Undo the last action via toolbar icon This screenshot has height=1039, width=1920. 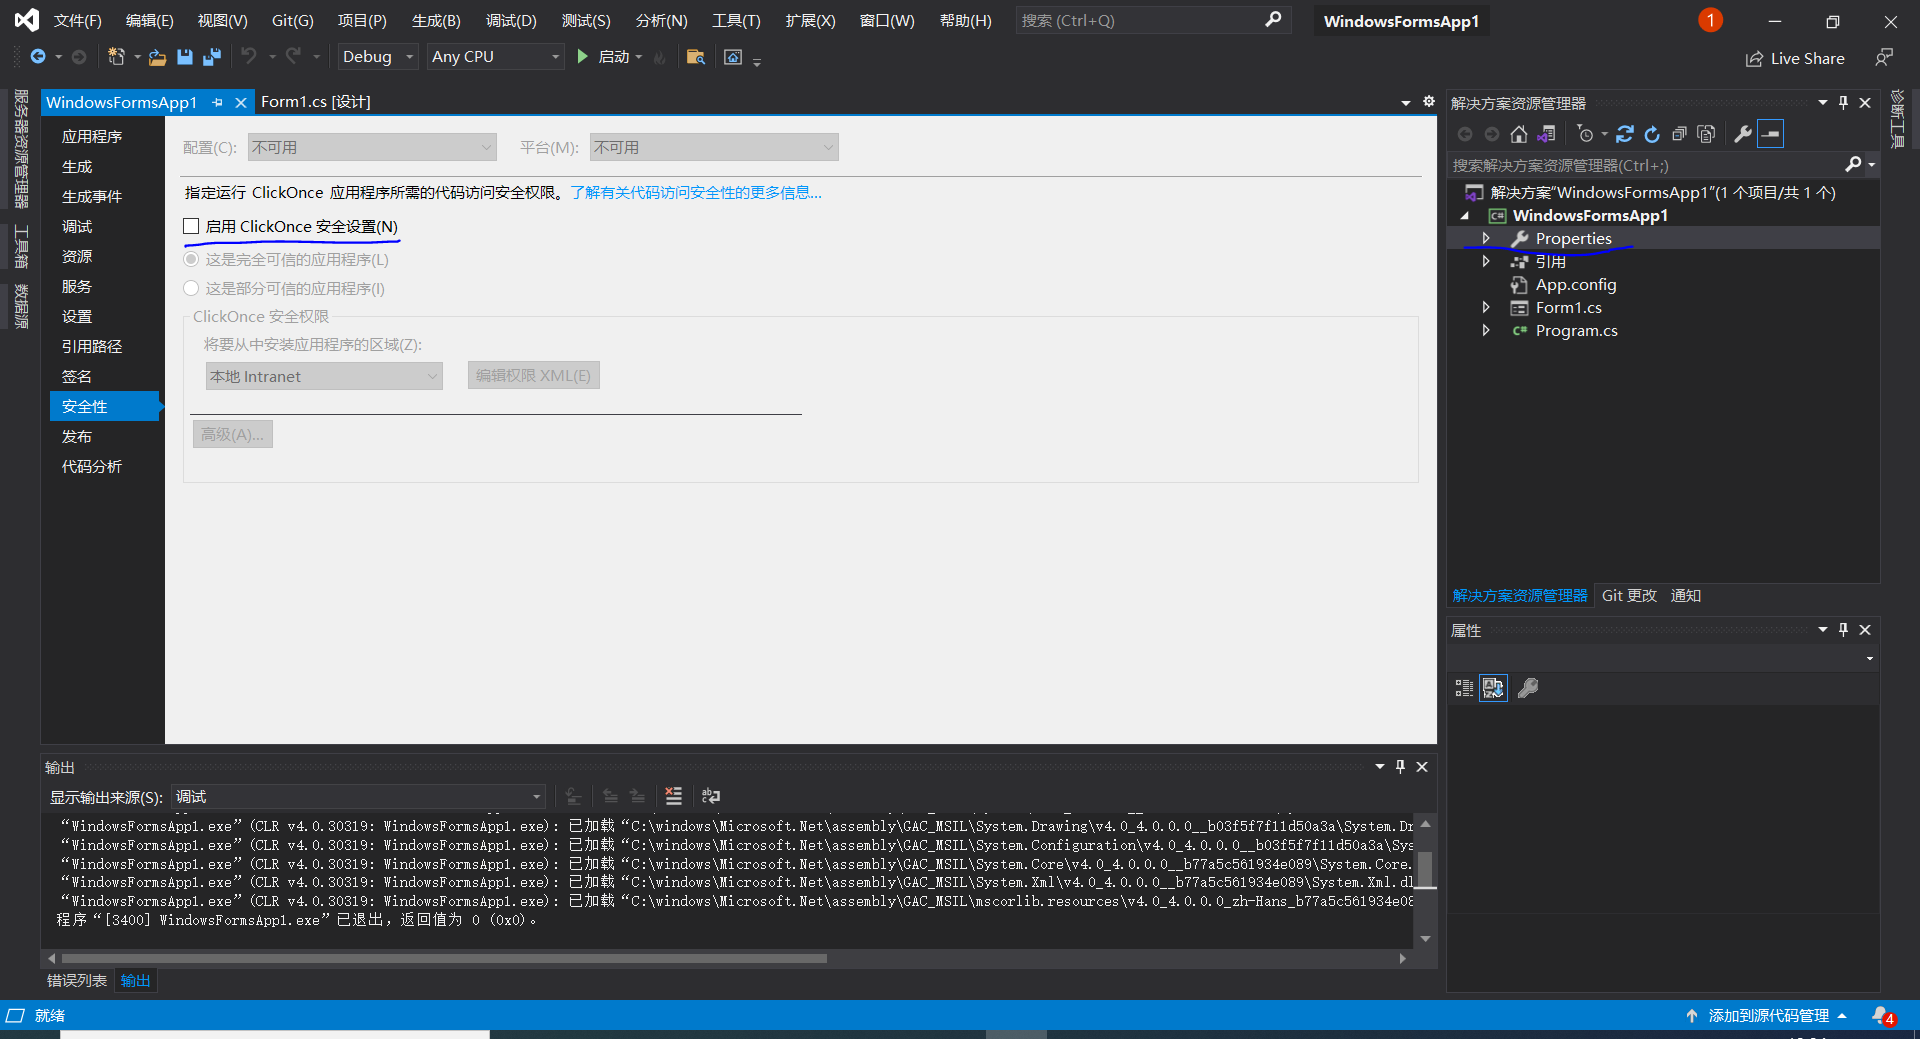pos(249,57)
